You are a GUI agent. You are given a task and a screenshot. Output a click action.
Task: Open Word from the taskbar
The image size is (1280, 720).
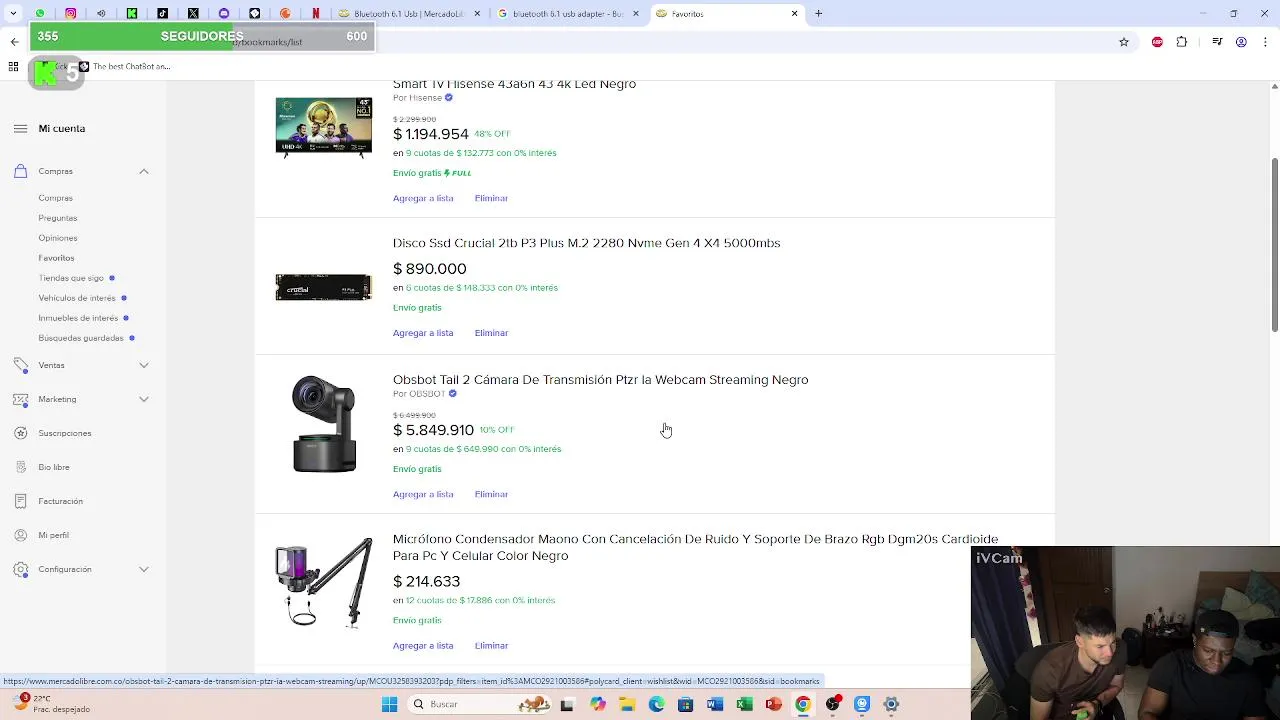715,704
